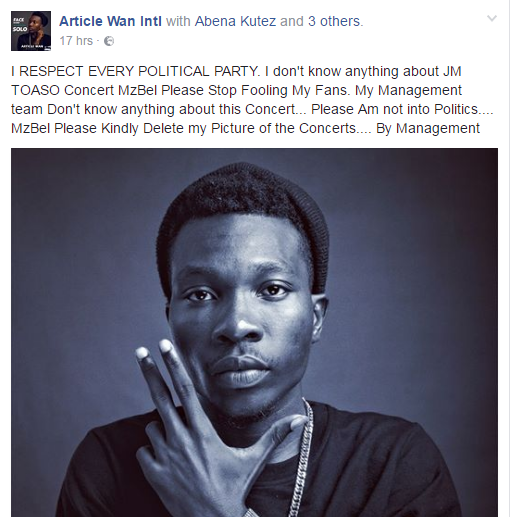Click the 'By Management' text ending the post
Image resolution: width=510 pixels, height=517 pixels.
point(428,128)
